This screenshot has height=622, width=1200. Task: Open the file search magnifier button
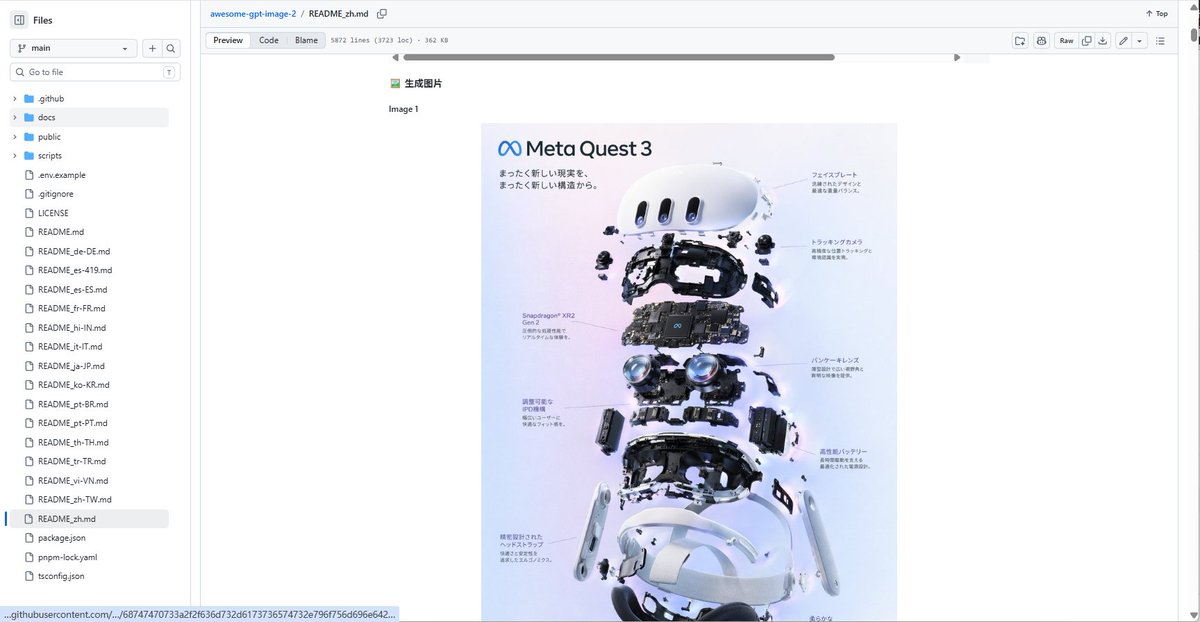(x=171, y=48)
